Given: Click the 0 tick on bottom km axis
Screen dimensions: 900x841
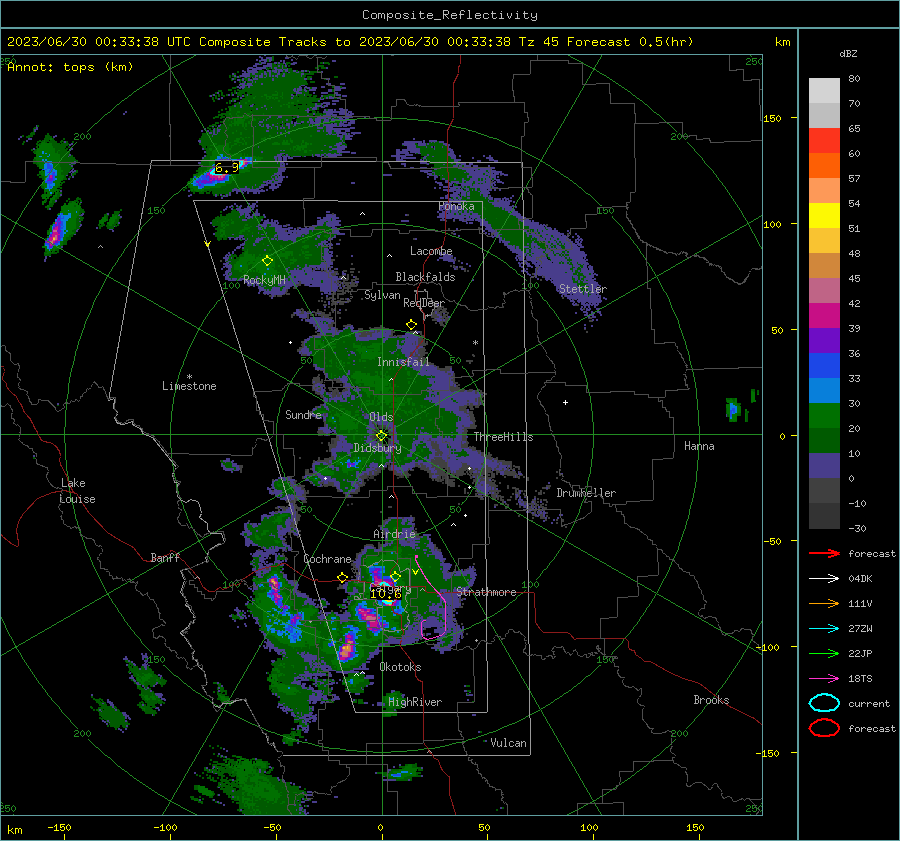Looking at the screenshot, I should click(381, 828).
